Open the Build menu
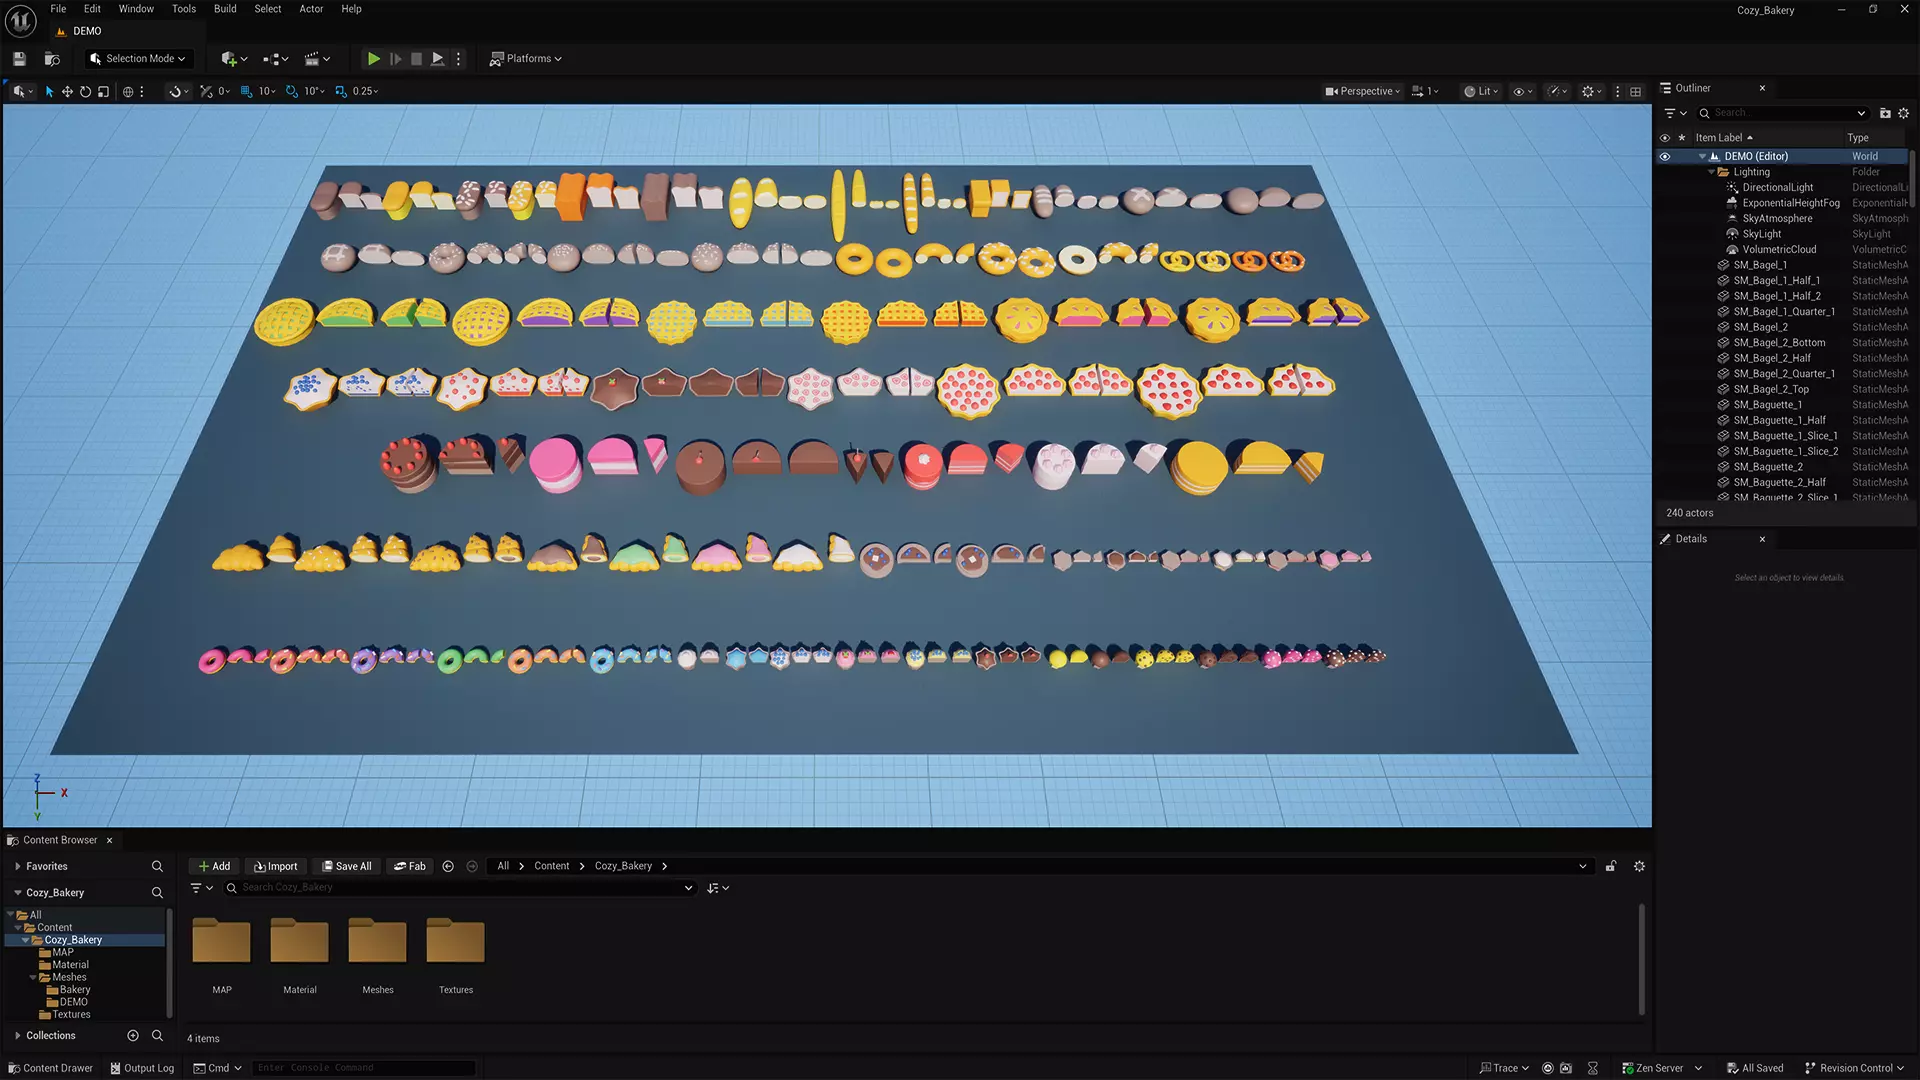Viewport: 1920px width, 1080px height. point(225,9)
